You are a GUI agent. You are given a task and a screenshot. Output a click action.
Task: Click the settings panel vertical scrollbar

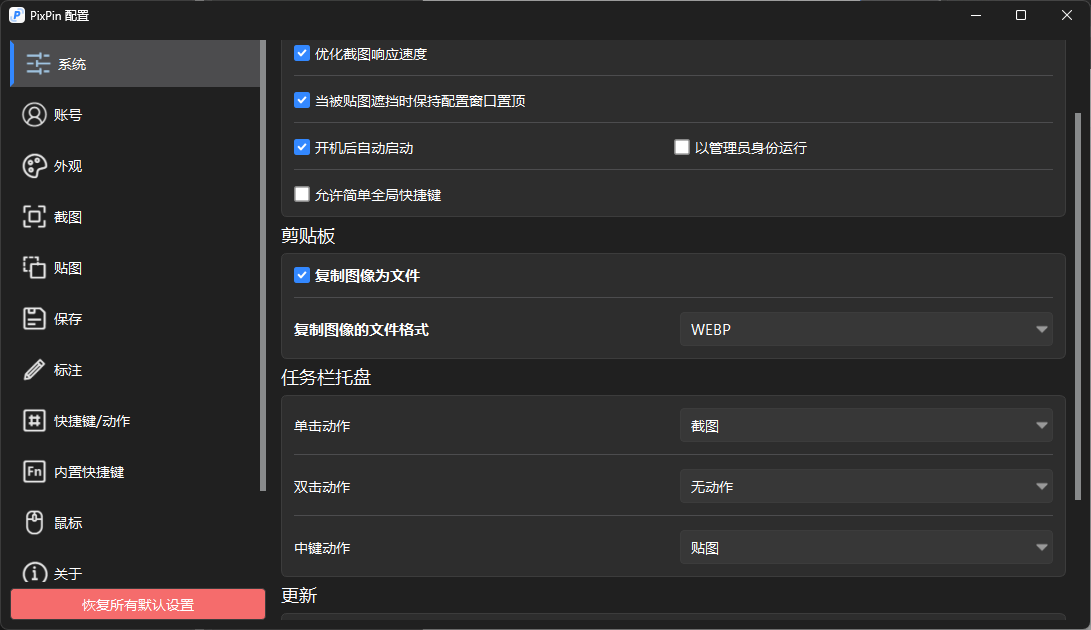(1077, 300)
